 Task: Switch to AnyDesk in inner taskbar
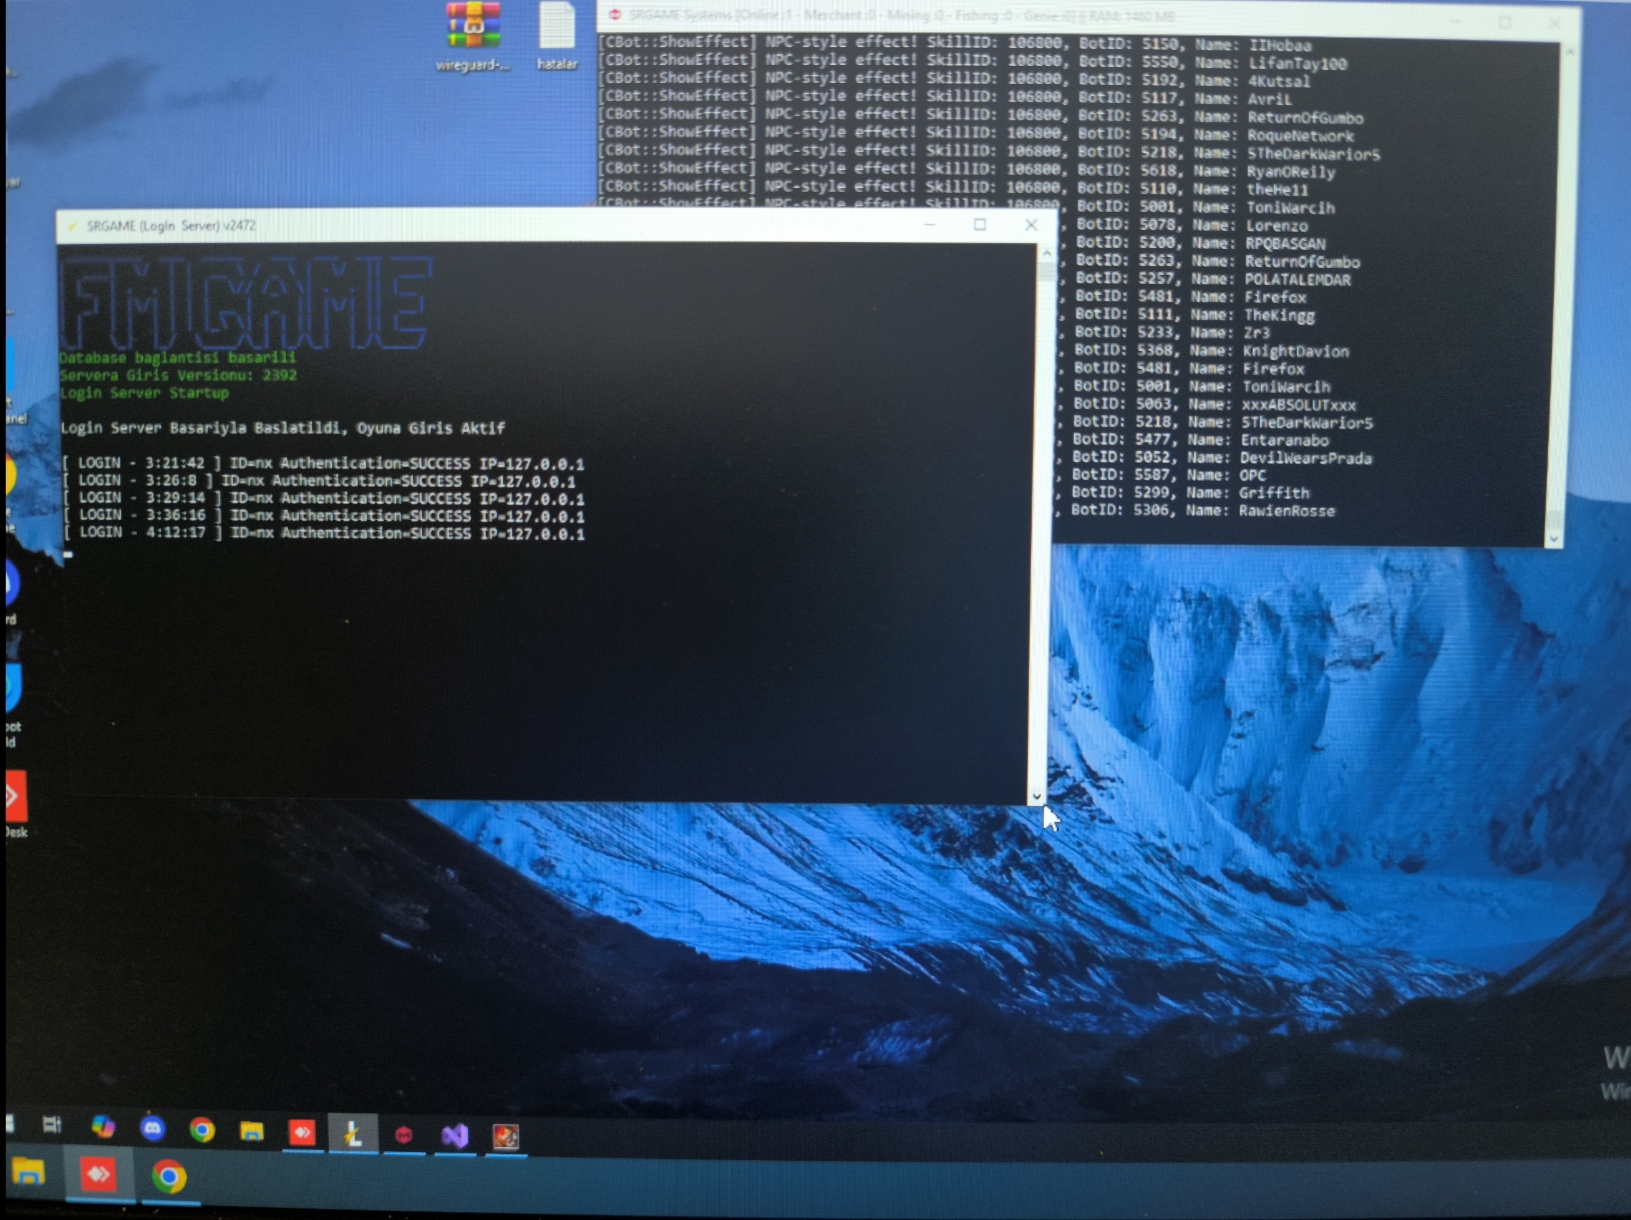[302, 1132]
